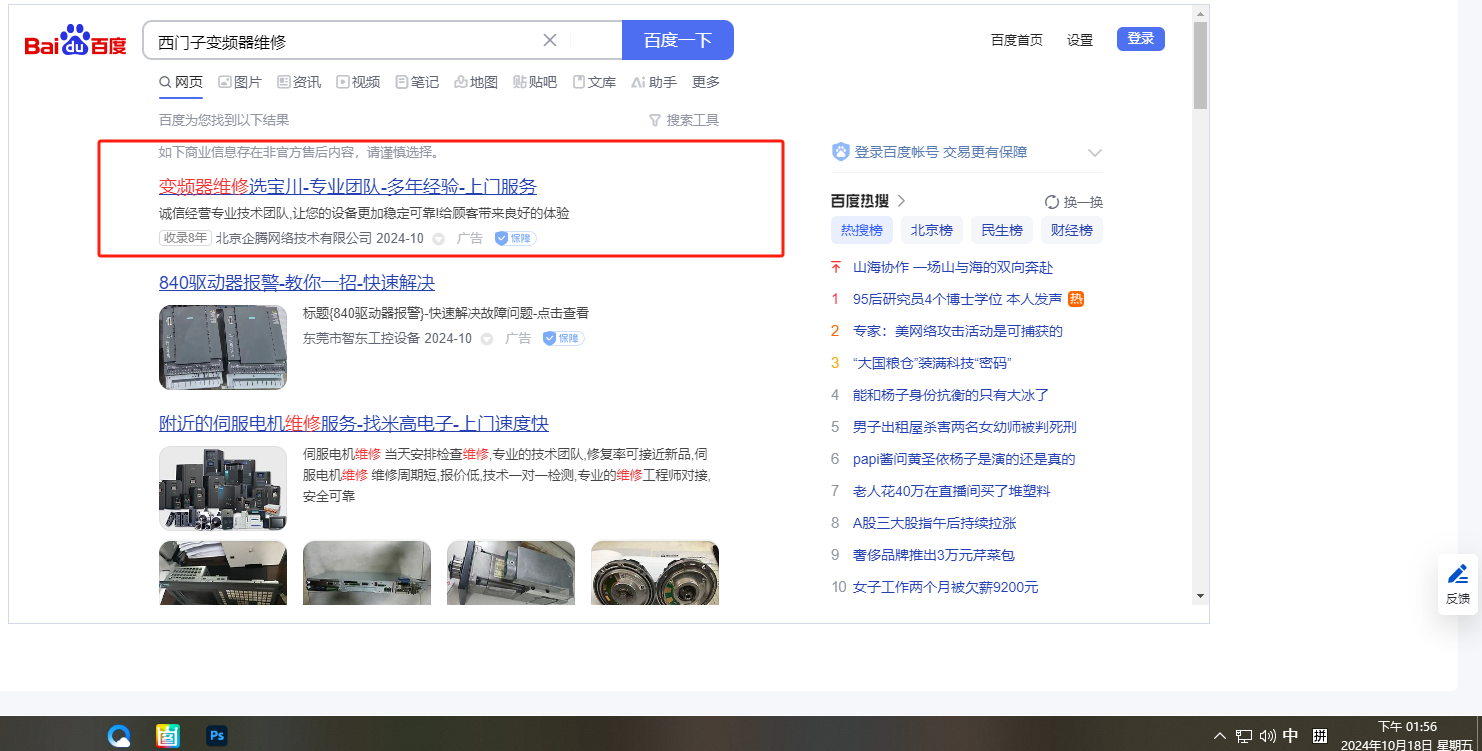Viewport: 1482px width, 751px height.
Task: Click the page vertical scrollbar thumb
Action: (1201, 64)
